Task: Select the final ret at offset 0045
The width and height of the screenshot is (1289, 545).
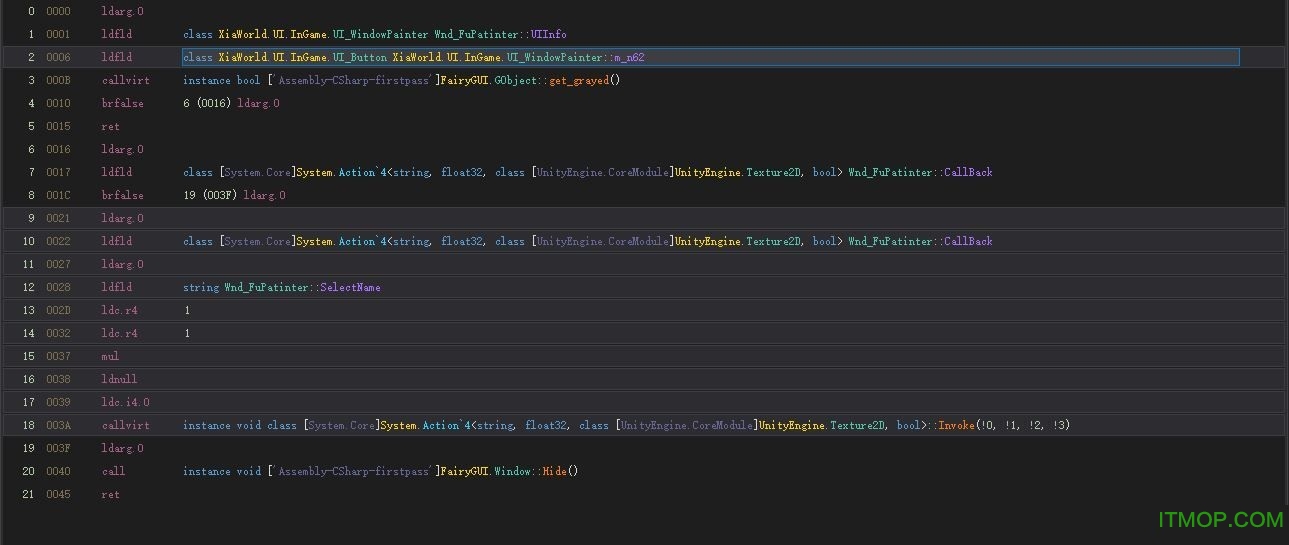Action: (110, 494)
